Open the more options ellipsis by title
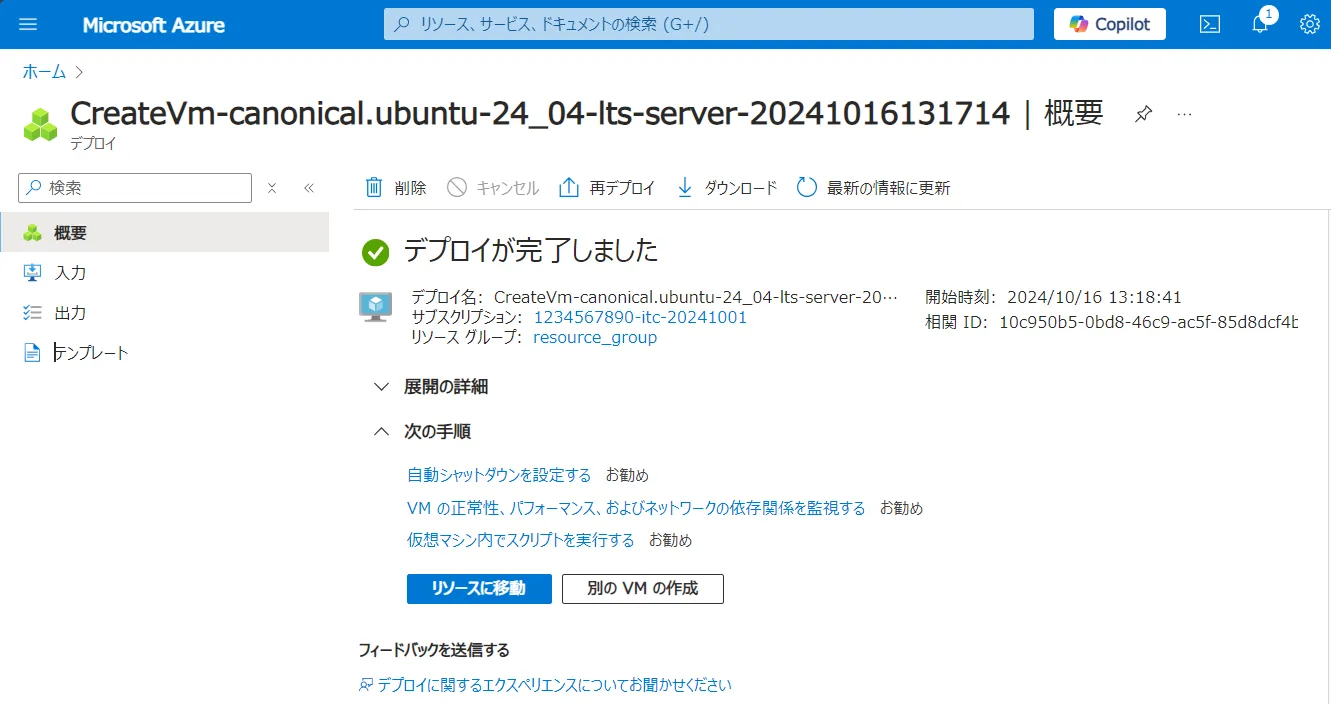Viewport: 1331px width, 704px height. pyautogui.click(x=1184, y=115)
